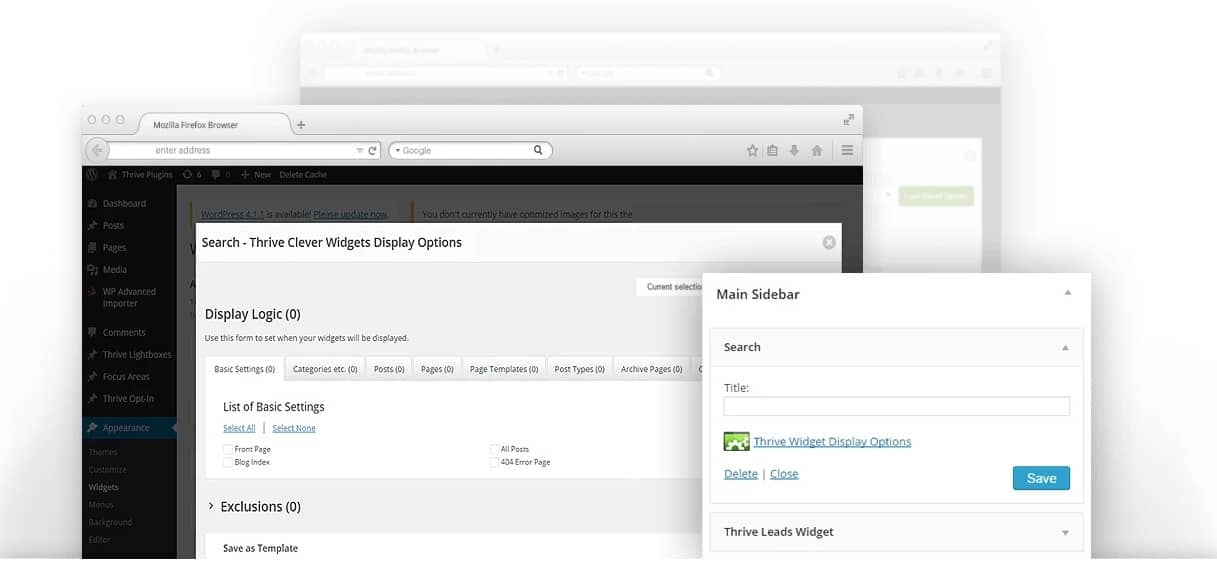The image size is (1217, 581).
Task: Reload the page with the refresh icon
Action: click(373, 151)
